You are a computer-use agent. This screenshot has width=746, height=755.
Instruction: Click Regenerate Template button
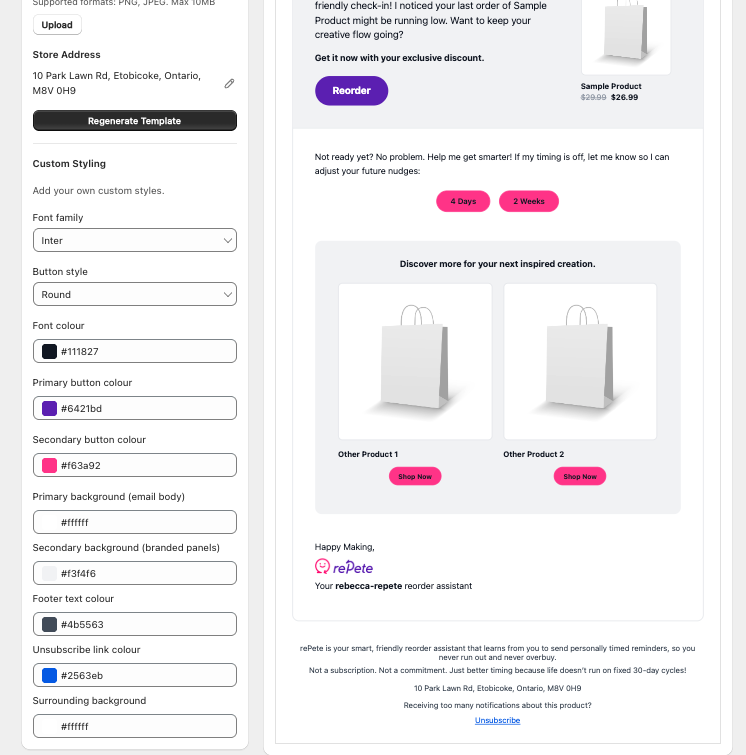coord(135,121)
